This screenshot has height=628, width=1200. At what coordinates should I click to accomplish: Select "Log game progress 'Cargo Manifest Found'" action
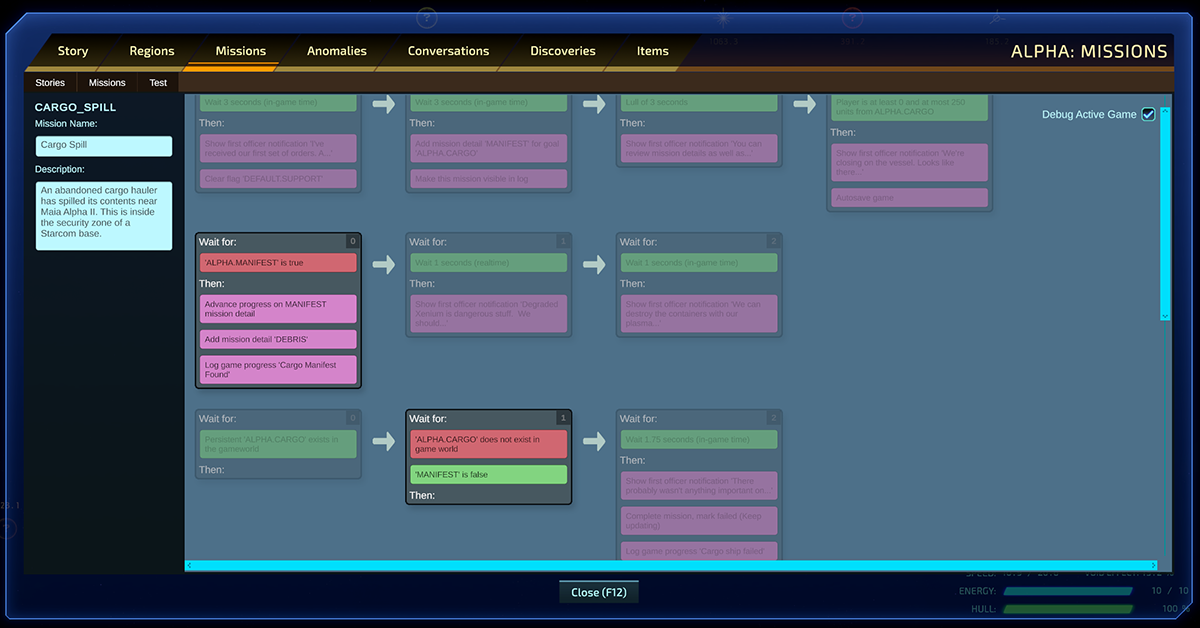[278, 370]
